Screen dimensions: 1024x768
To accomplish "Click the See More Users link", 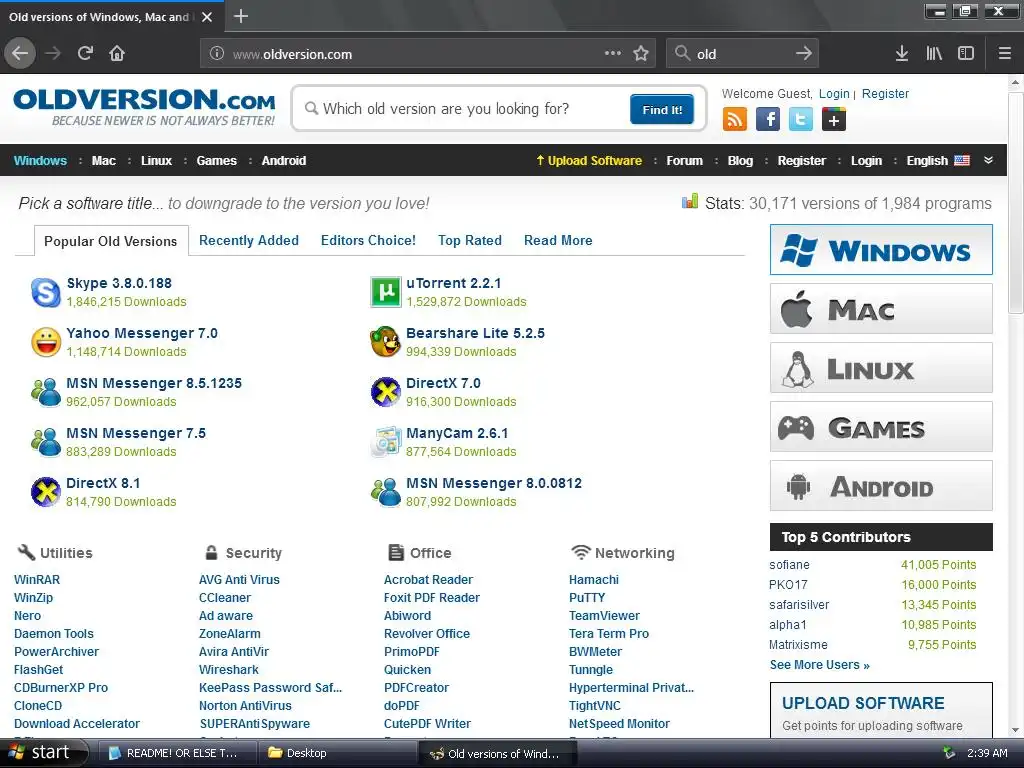I will [820, 665].
